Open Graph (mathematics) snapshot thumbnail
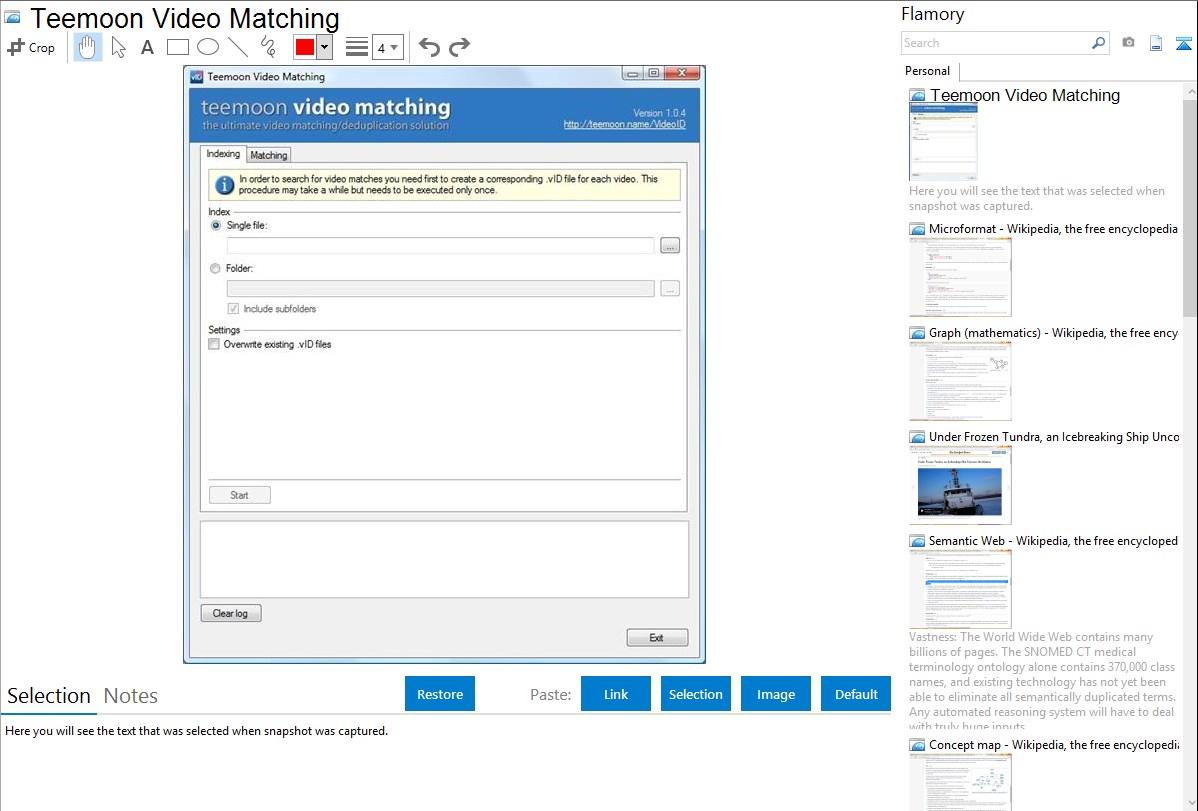Image resolution: width=1198 pixels, height=811 pixels. point(960,381)
